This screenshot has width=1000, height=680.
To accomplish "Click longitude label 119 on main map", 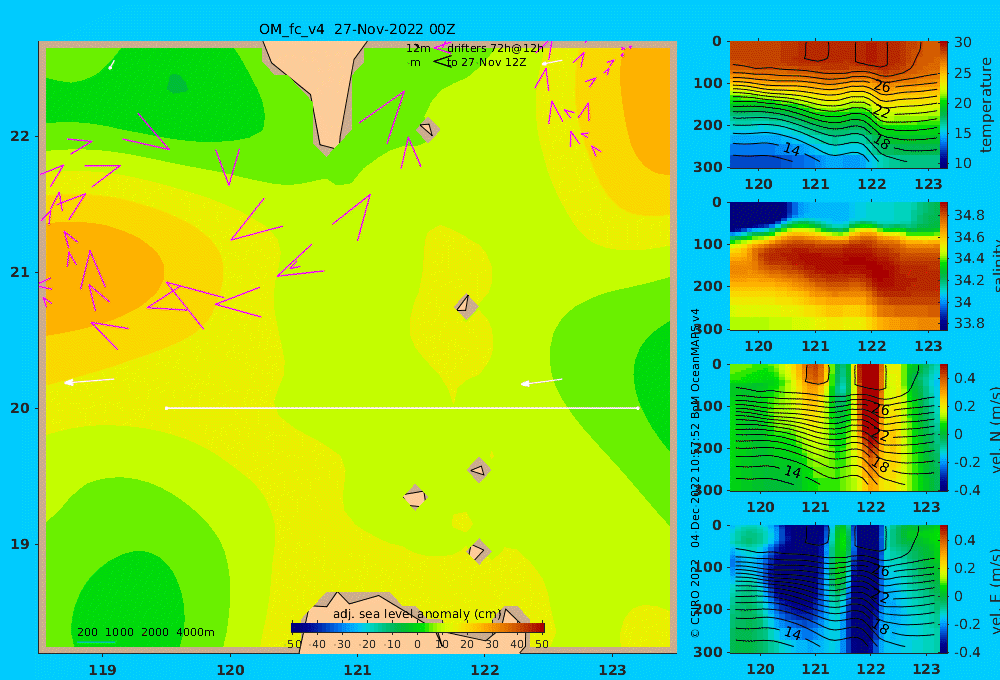I will pyautogui.click(x=103, y=670).
